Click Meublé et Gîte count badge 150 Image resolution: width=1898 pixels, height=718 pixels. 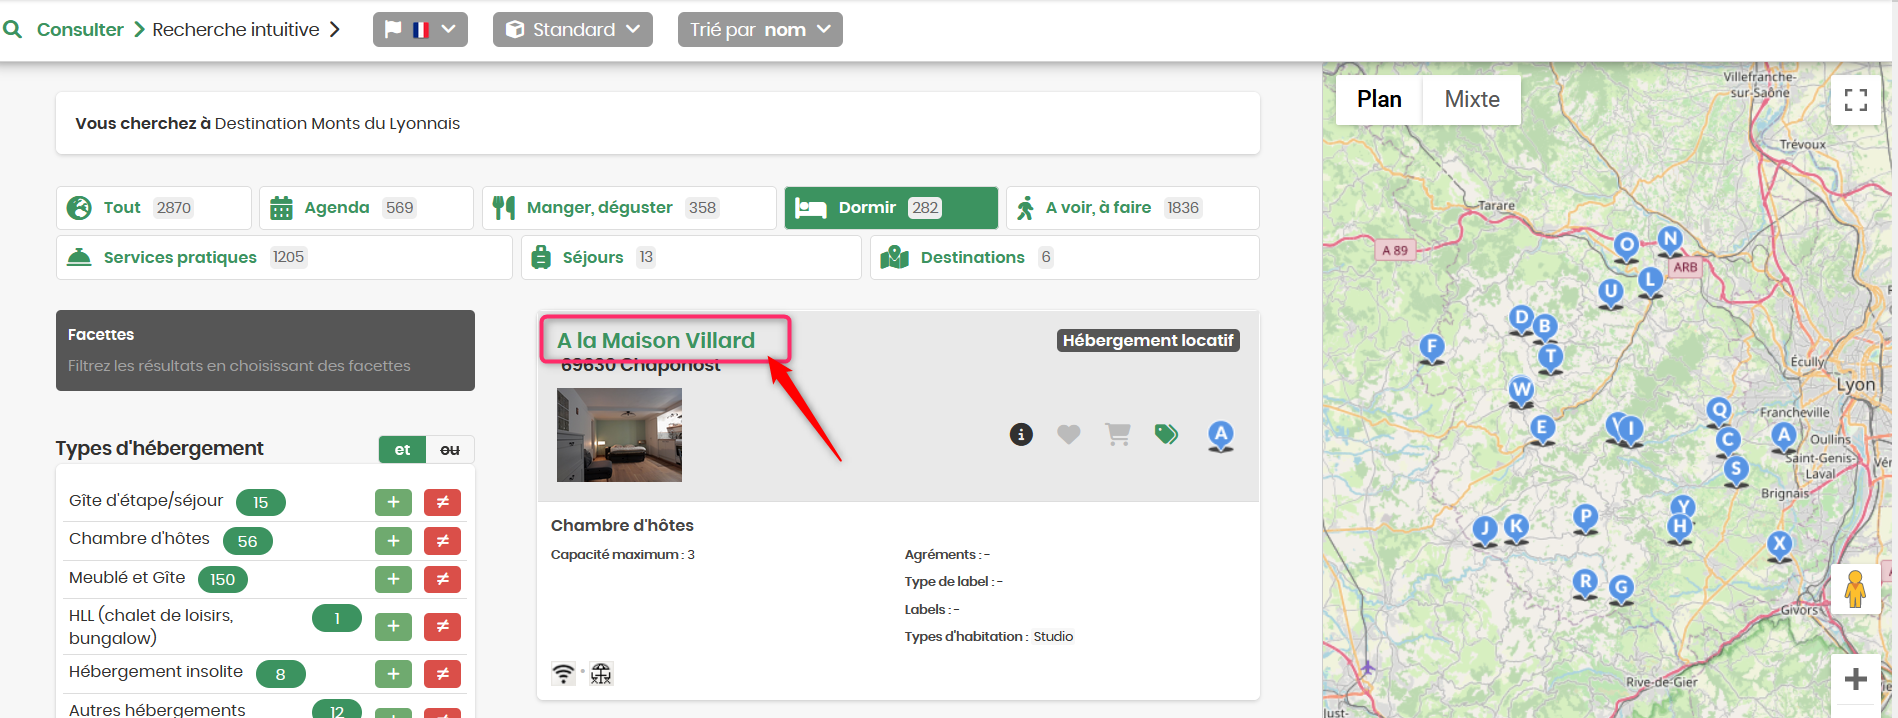(x=223, y=579)
